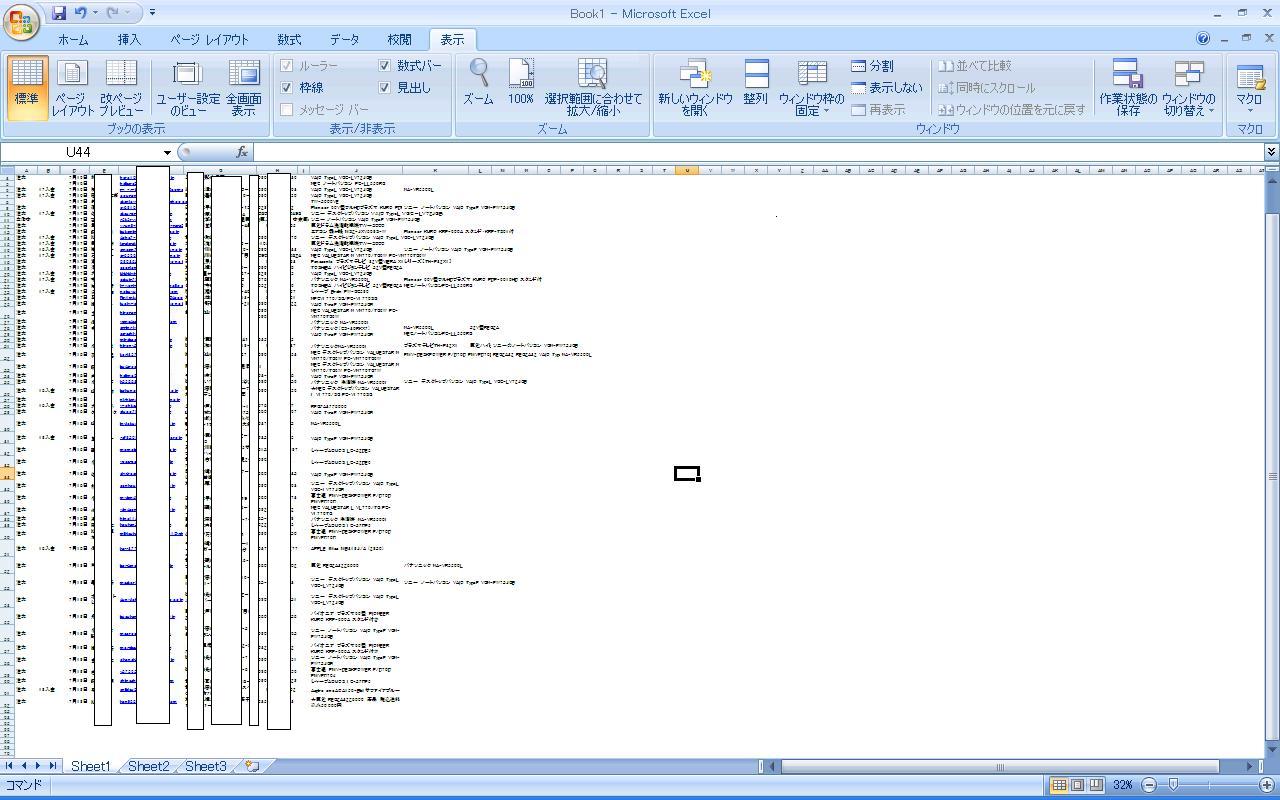Expand the マクロ macros dropdown
The height and width of the screenshot is (800, 1280).
point(1249,87)
